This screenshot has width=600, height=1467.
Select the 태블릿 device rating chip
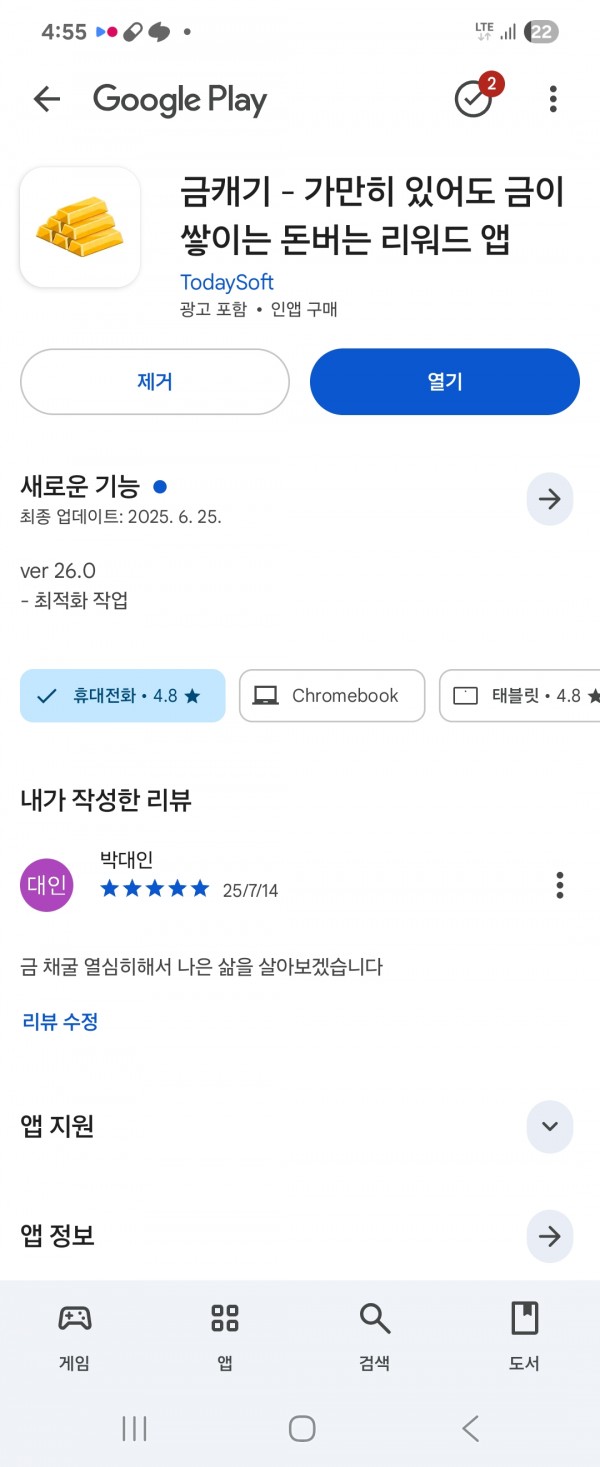(520, 696)
